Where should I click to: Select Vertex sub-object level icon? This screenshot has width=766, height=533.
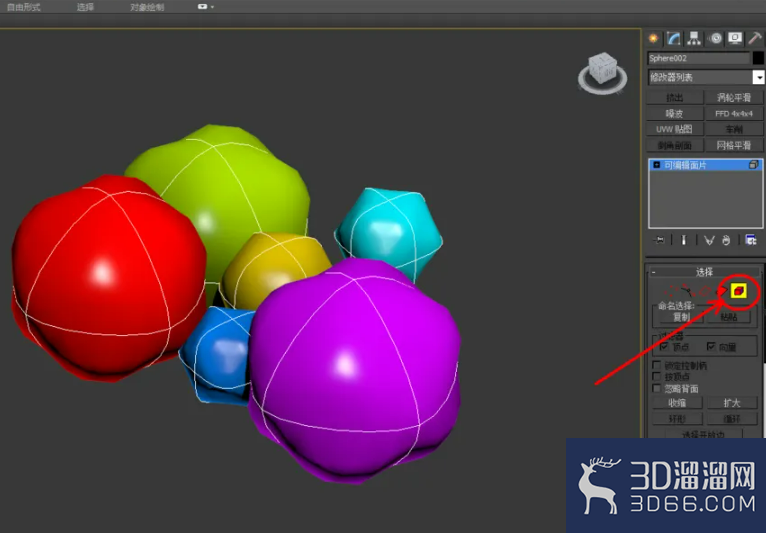coord(673,291)
